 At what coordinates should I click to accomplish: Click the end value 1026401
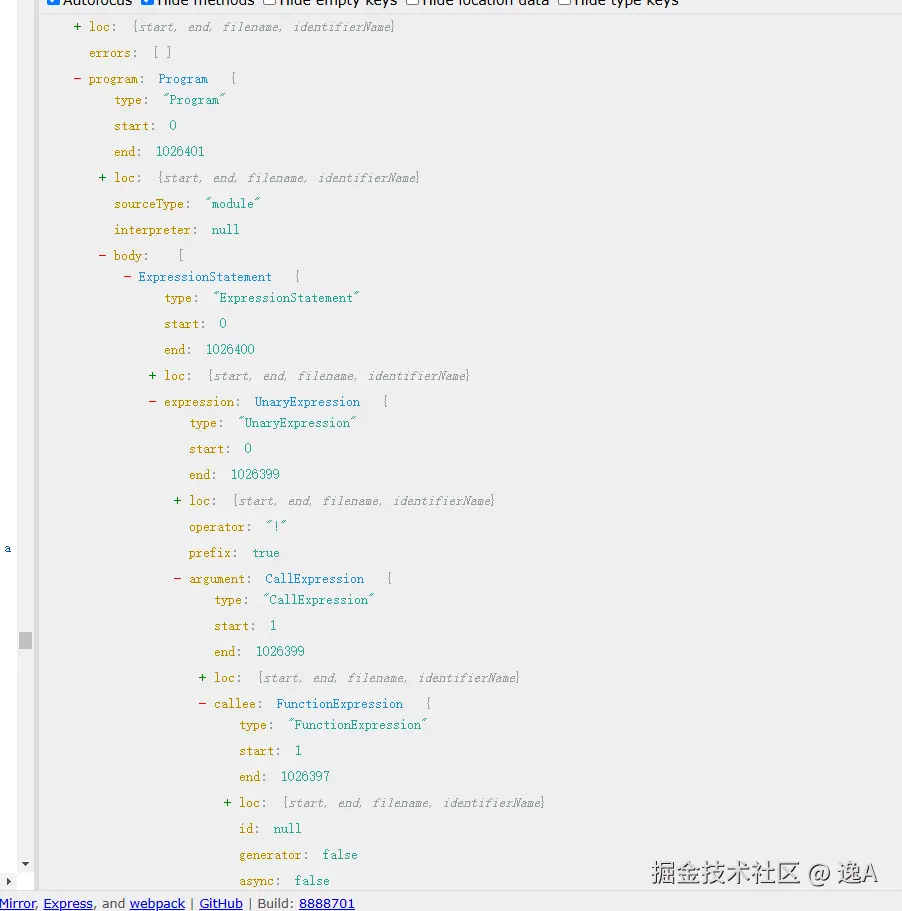pyautogui.click(x=180, y=152)
